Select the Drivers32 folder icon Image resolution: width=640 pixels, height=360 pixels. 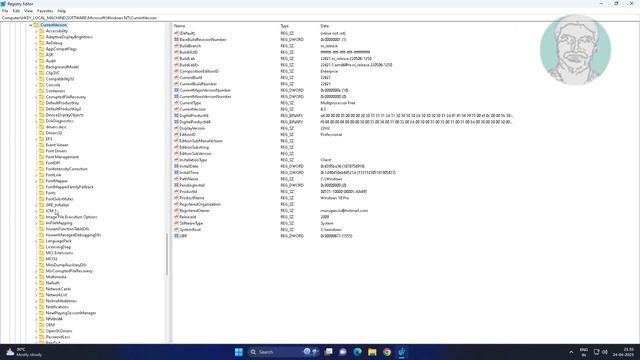click(41, 133)
